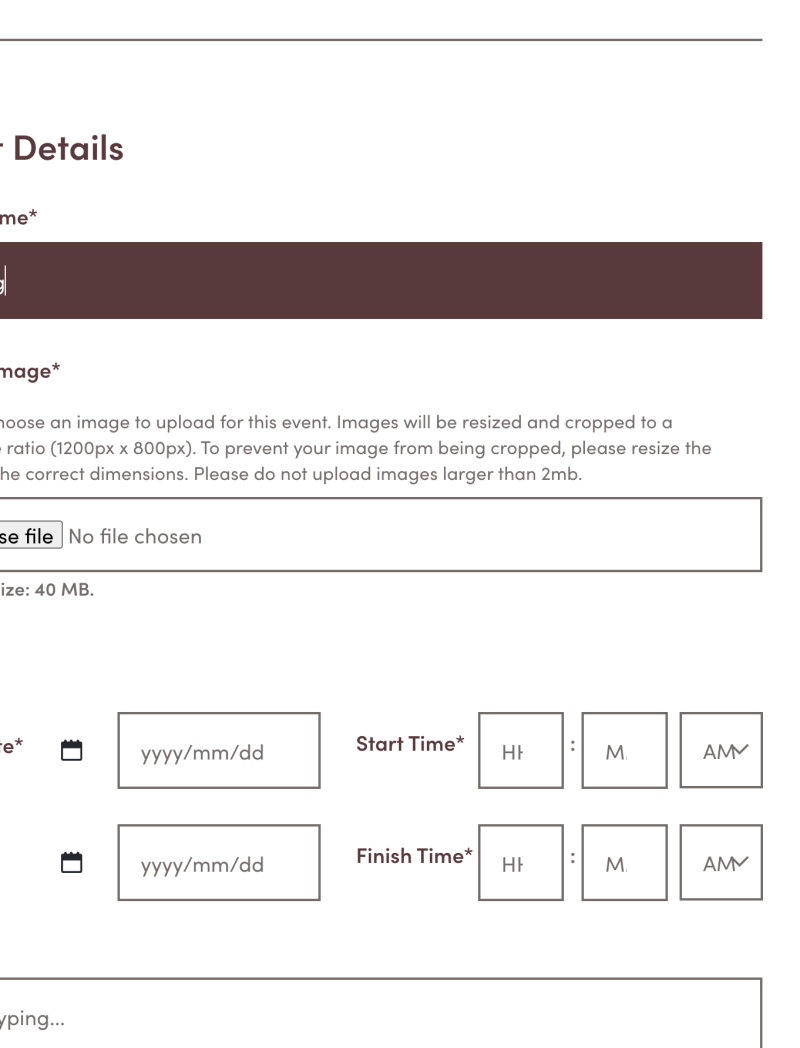This screenshot has height=1048, width=800.
Task: Click the Finish Time* label
Action: tap(413, 857)
